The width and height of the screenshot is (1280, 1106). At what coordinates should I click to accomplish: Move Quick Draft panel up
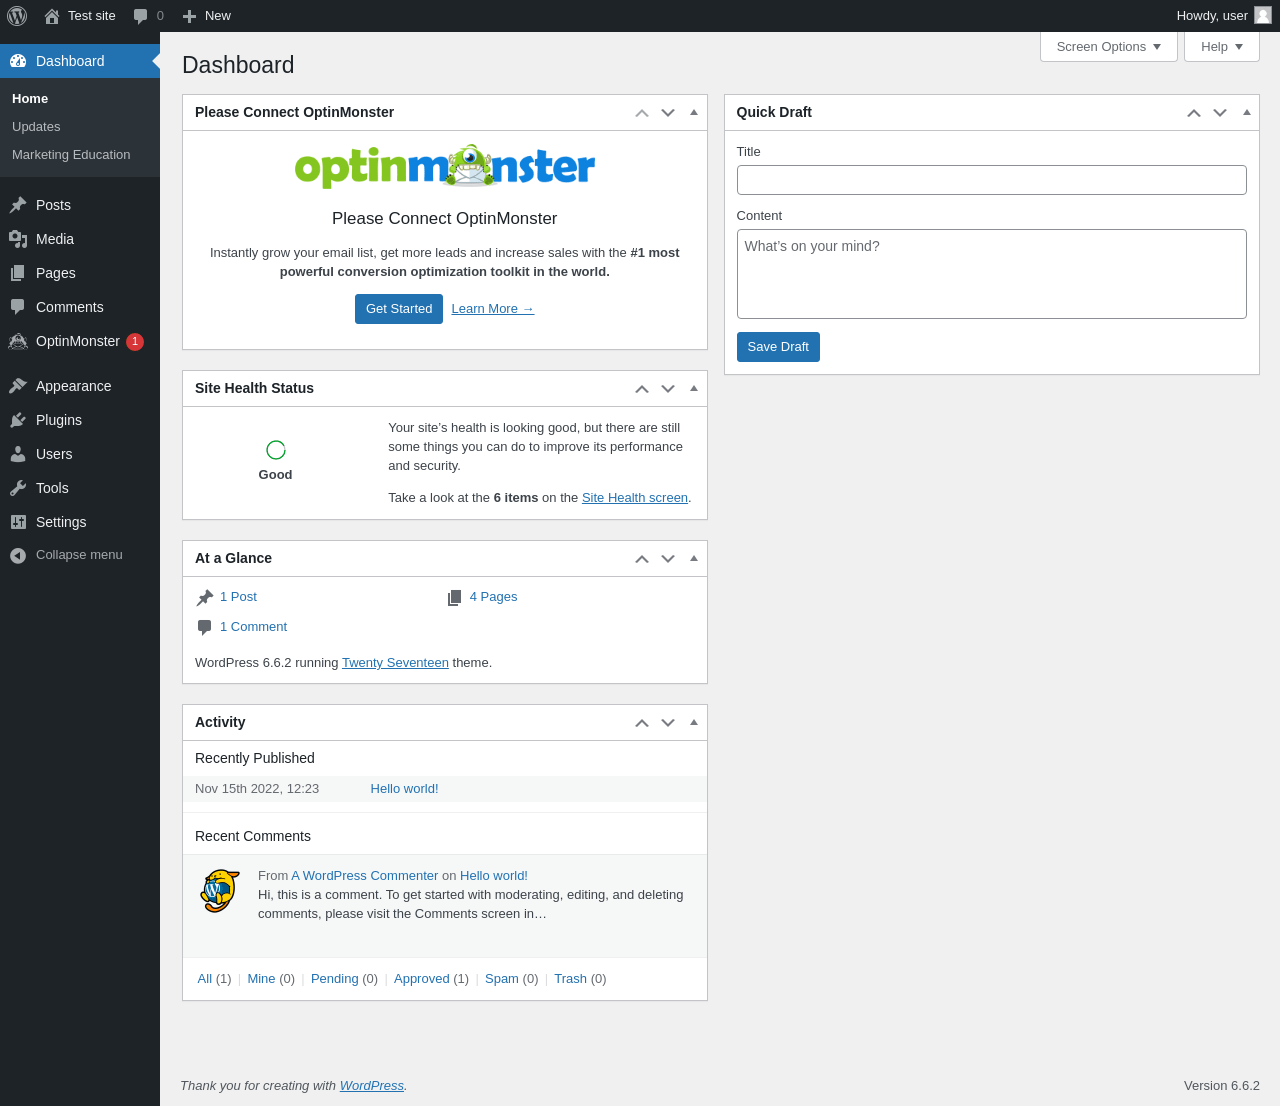point(1194,113)
